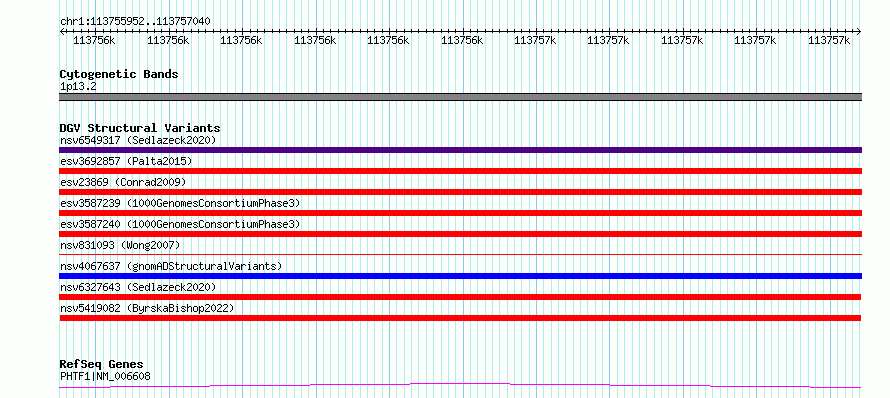890x398 pixels.
Task: Click the esv23869 (Conrad2009) label
Action: click(123, 182)
